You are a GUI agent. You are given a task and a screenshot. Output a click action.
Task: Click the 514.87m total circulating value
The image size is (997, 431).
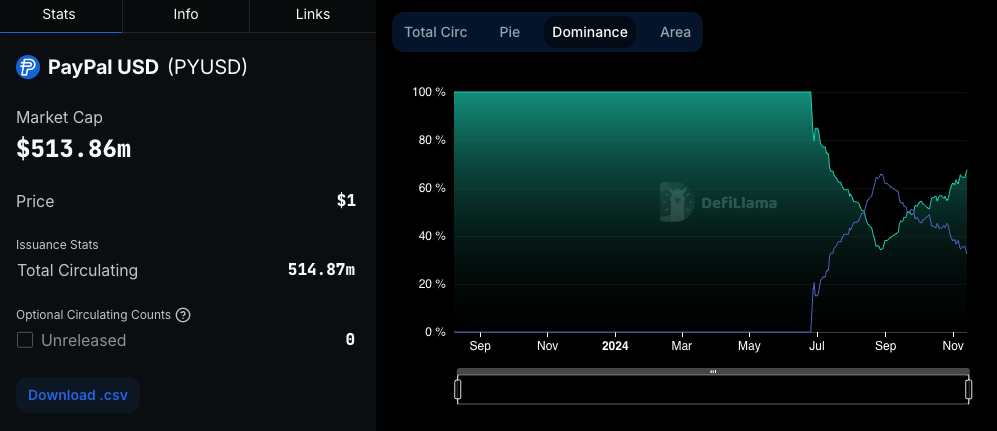pos(321,270)
